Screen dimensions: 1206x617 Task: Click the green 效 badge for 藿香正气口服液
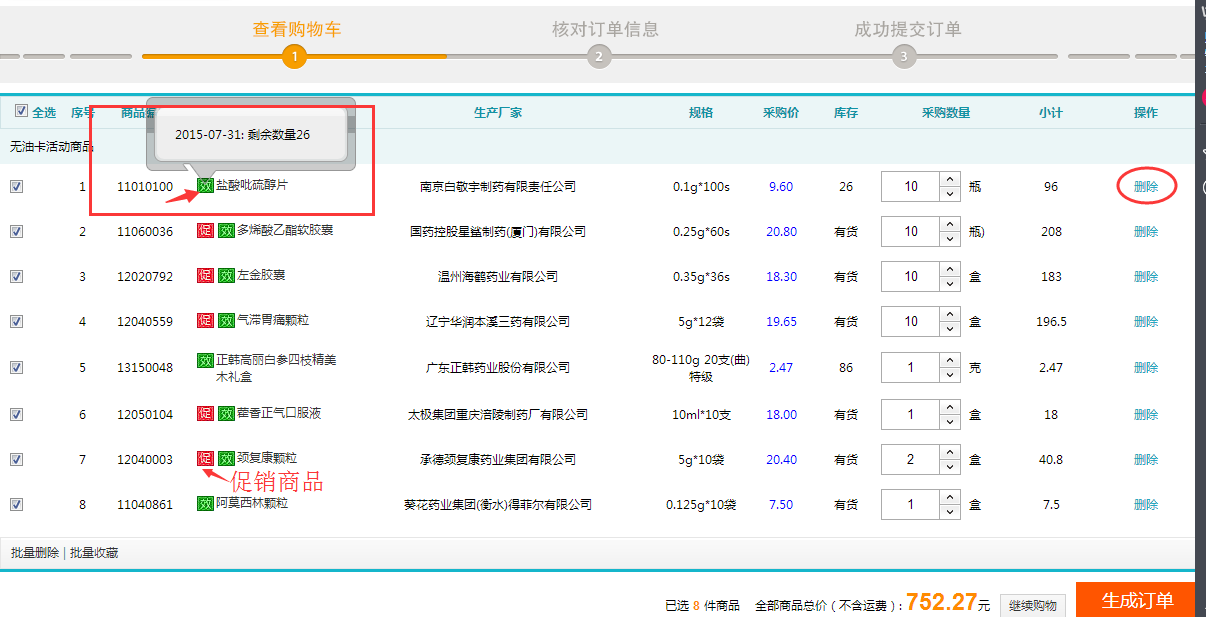(x=226, y=413)
